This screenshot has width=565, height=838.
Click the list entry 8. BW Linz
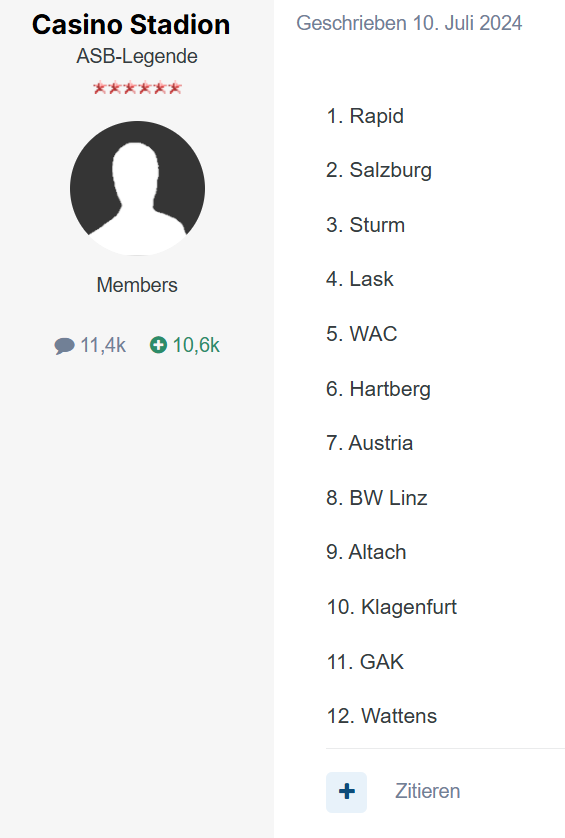(377, 498)
